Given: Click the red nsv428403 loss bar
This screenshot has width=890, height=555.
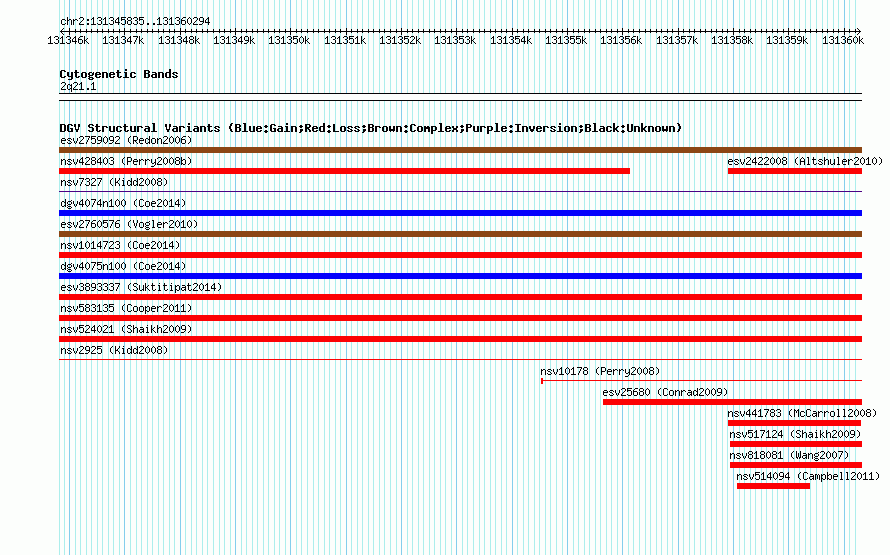Looking at the screenshot, I should (x=345, y=171).
